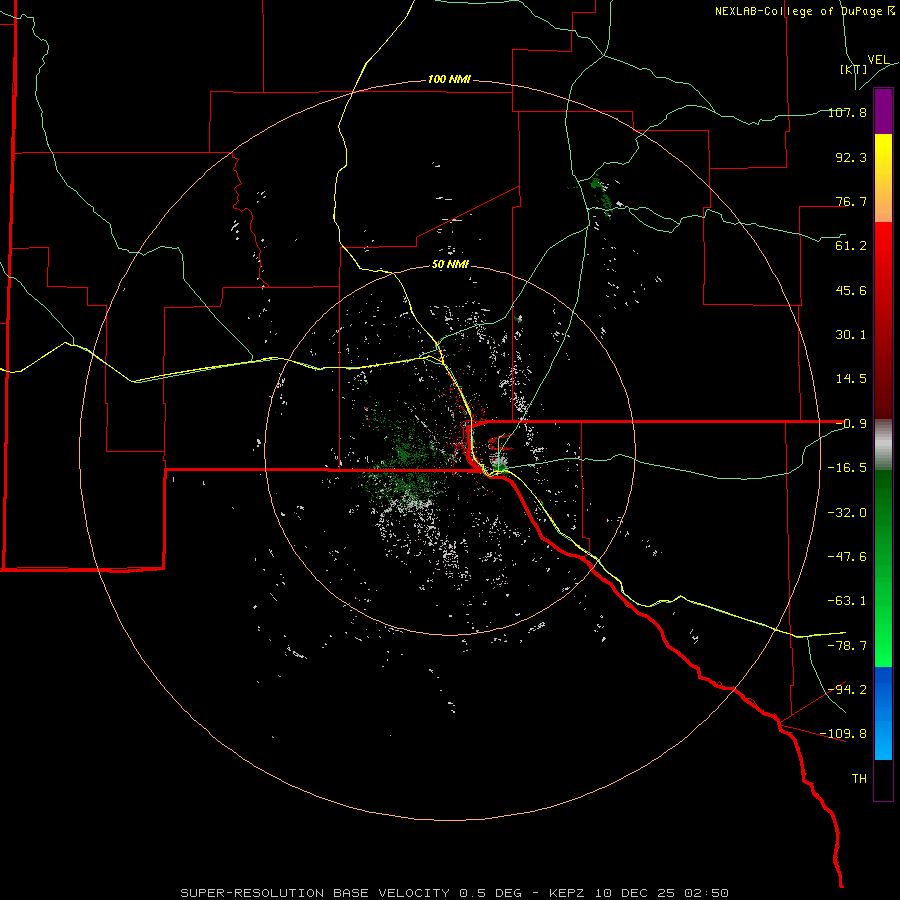Click the Super-Resolution Base Velocity caption text
The width and height of the screenshot is (900, 900).
tap(454, 893)
